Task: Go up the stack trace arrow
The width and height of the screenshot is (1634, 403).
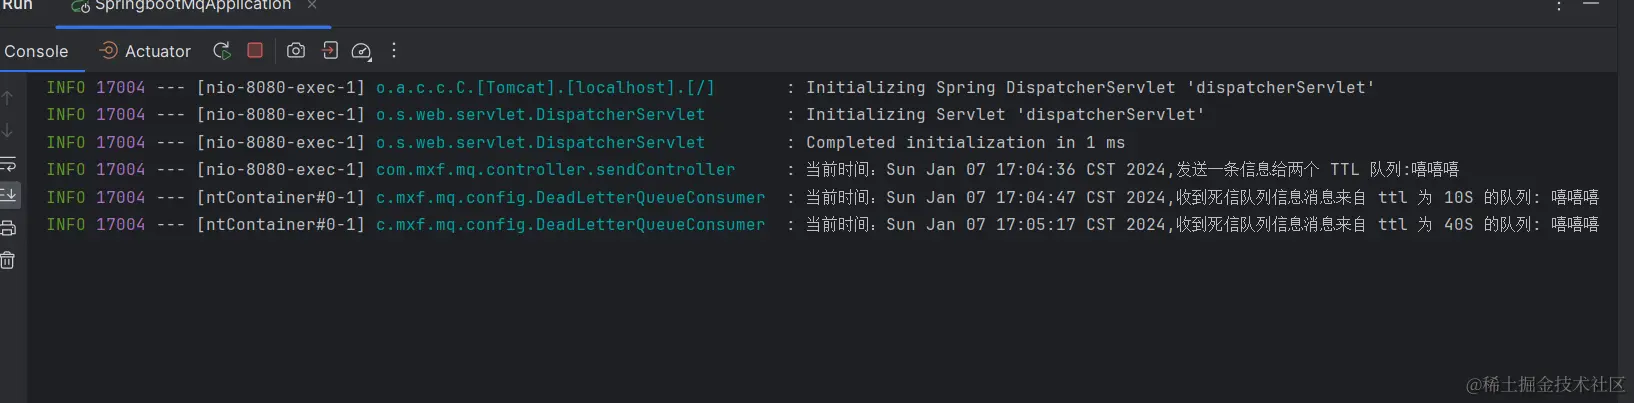Action: coord(7,98)
